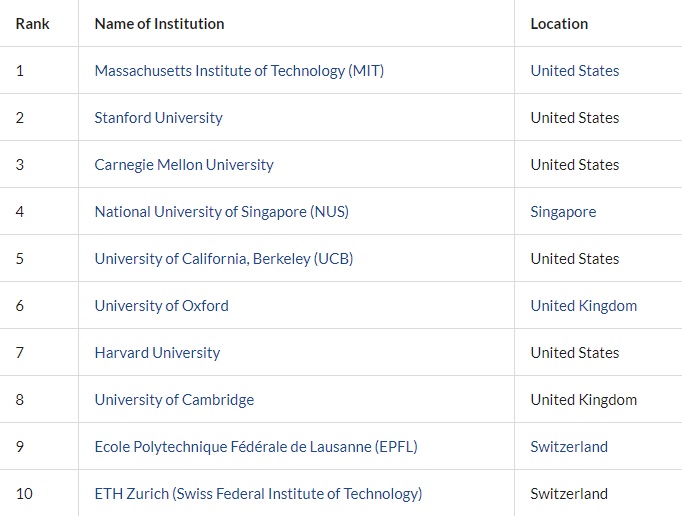Click the University of Cambridge link
This screenshot has width=682, height=516.
174,400
